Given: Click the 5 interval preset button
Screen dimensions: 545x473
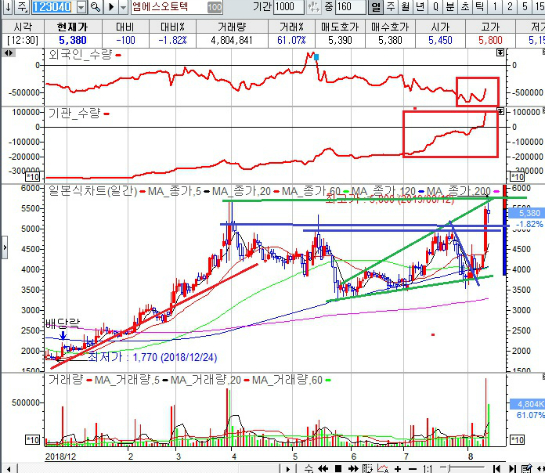Looking at the screenshot, I should pyautogui.click(x=525, y=7).
